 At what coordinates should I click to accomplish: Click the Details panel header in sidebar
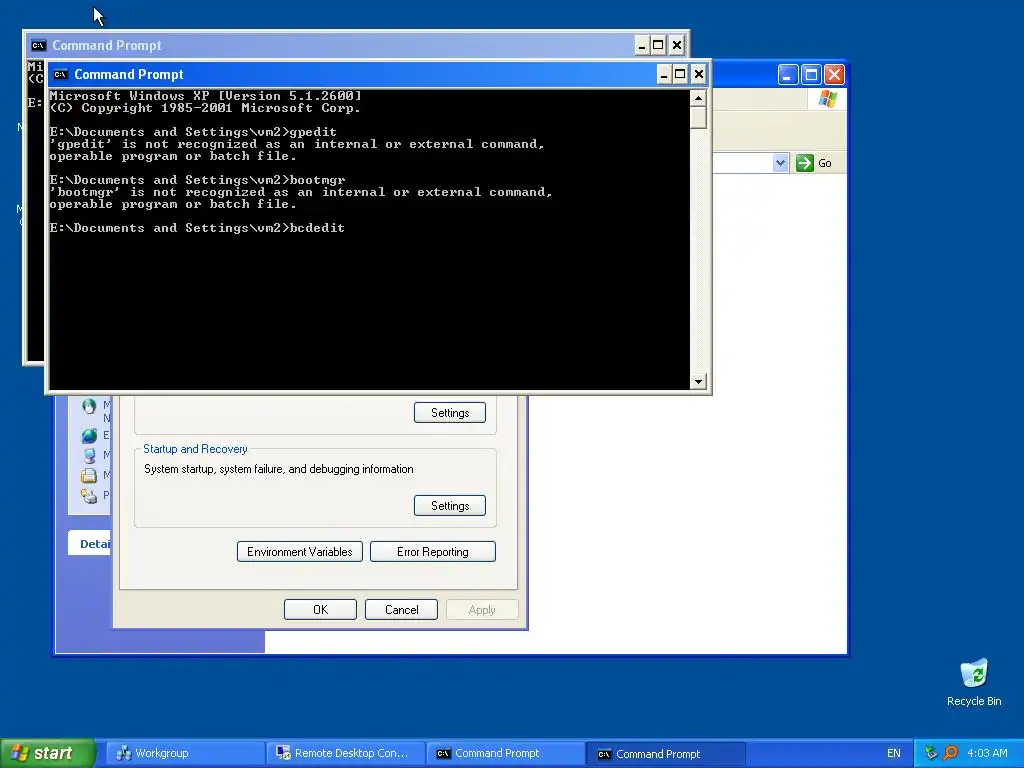[x=90, y=543]
